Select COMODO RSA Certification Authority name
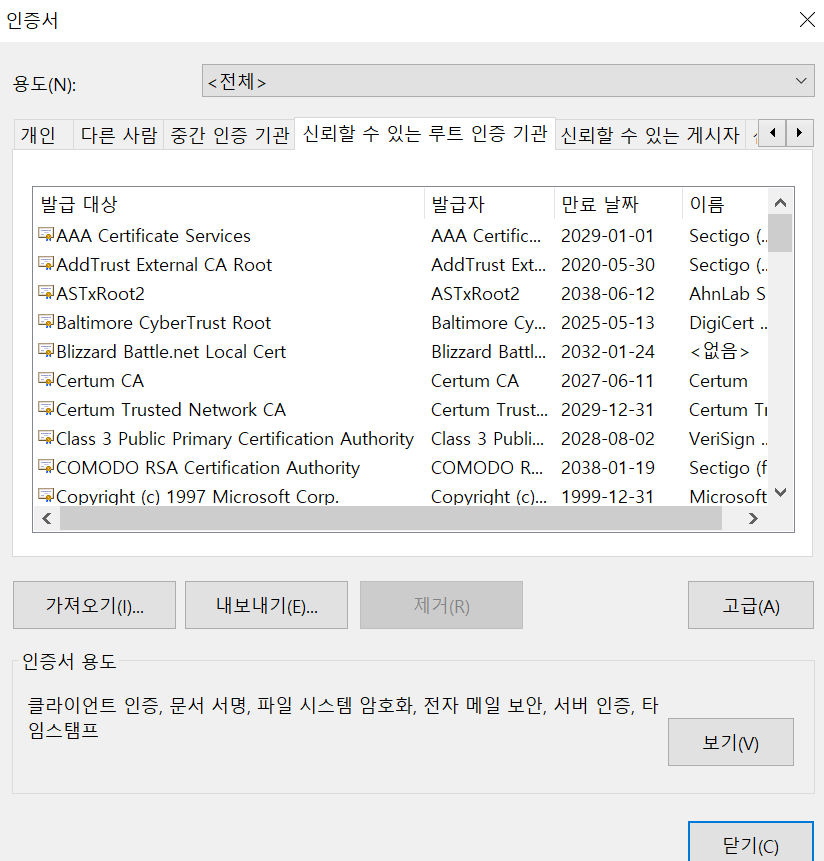Screen dimensions: 824x861 [208, 468]
